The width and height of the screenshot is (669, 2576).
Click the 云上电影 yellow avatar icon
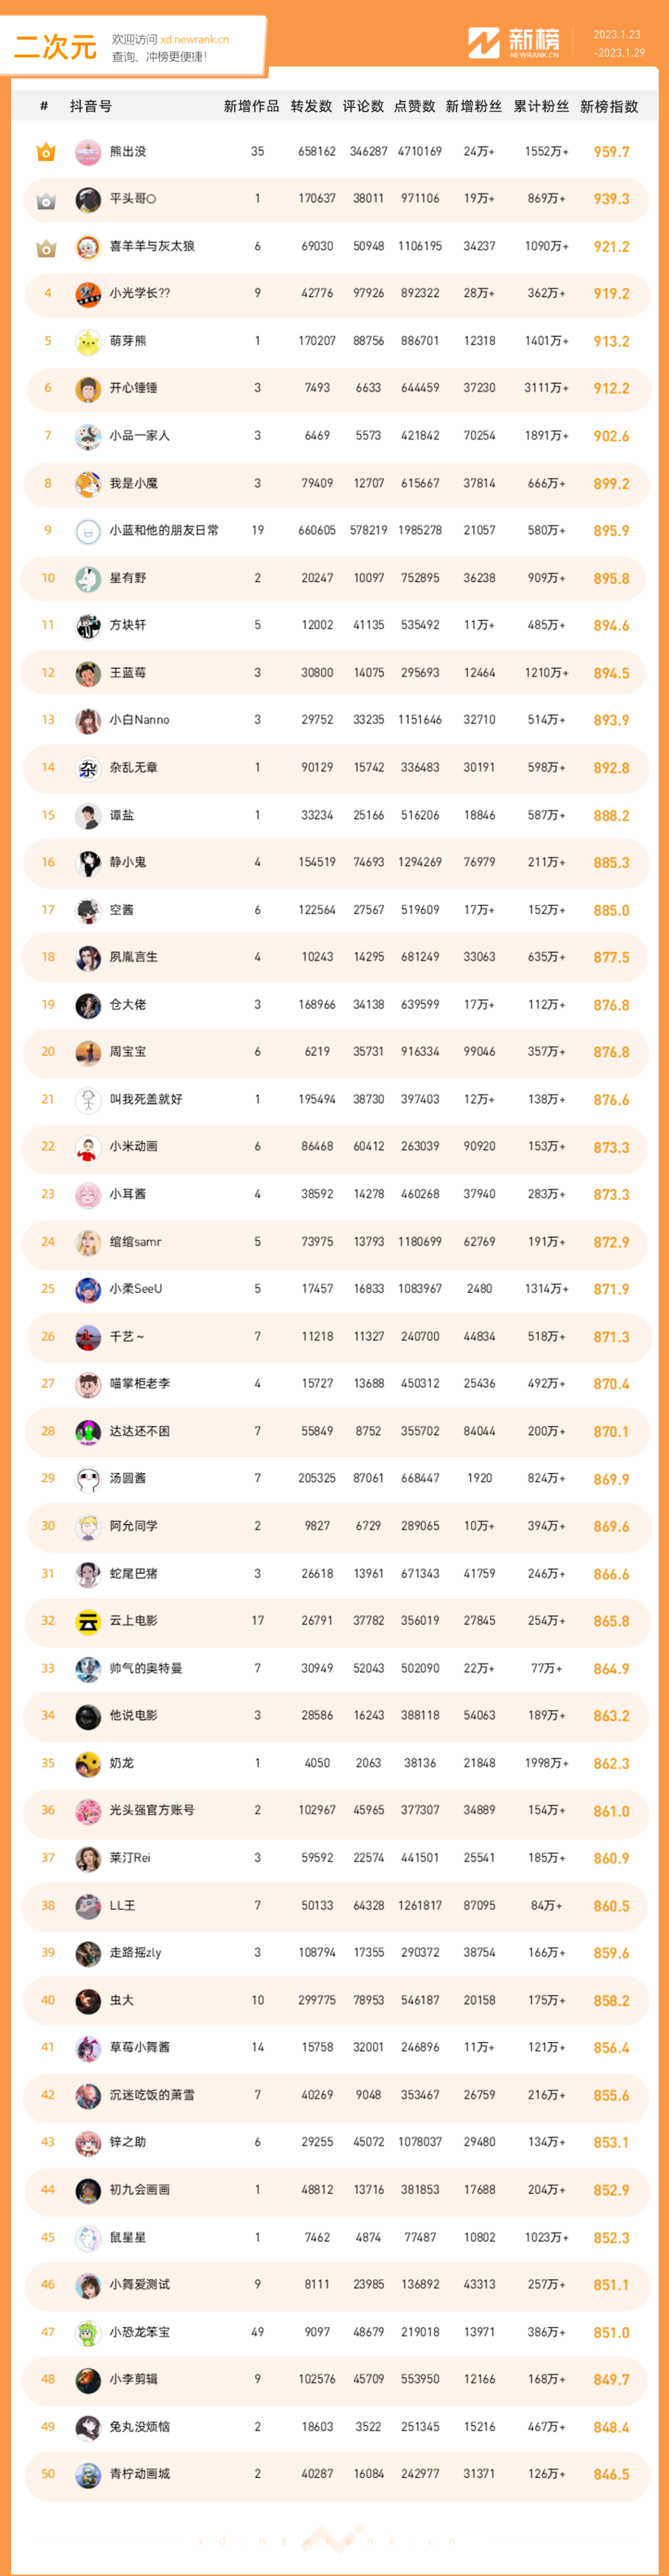[x=88, y=1621]
